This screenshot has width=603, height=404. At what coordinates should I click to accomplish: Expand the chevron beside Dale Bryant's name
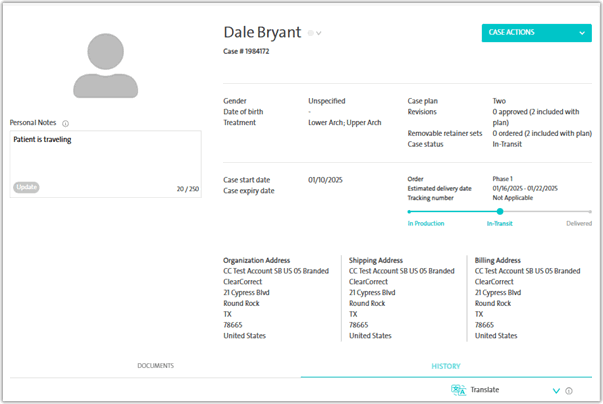pos(319,34)
